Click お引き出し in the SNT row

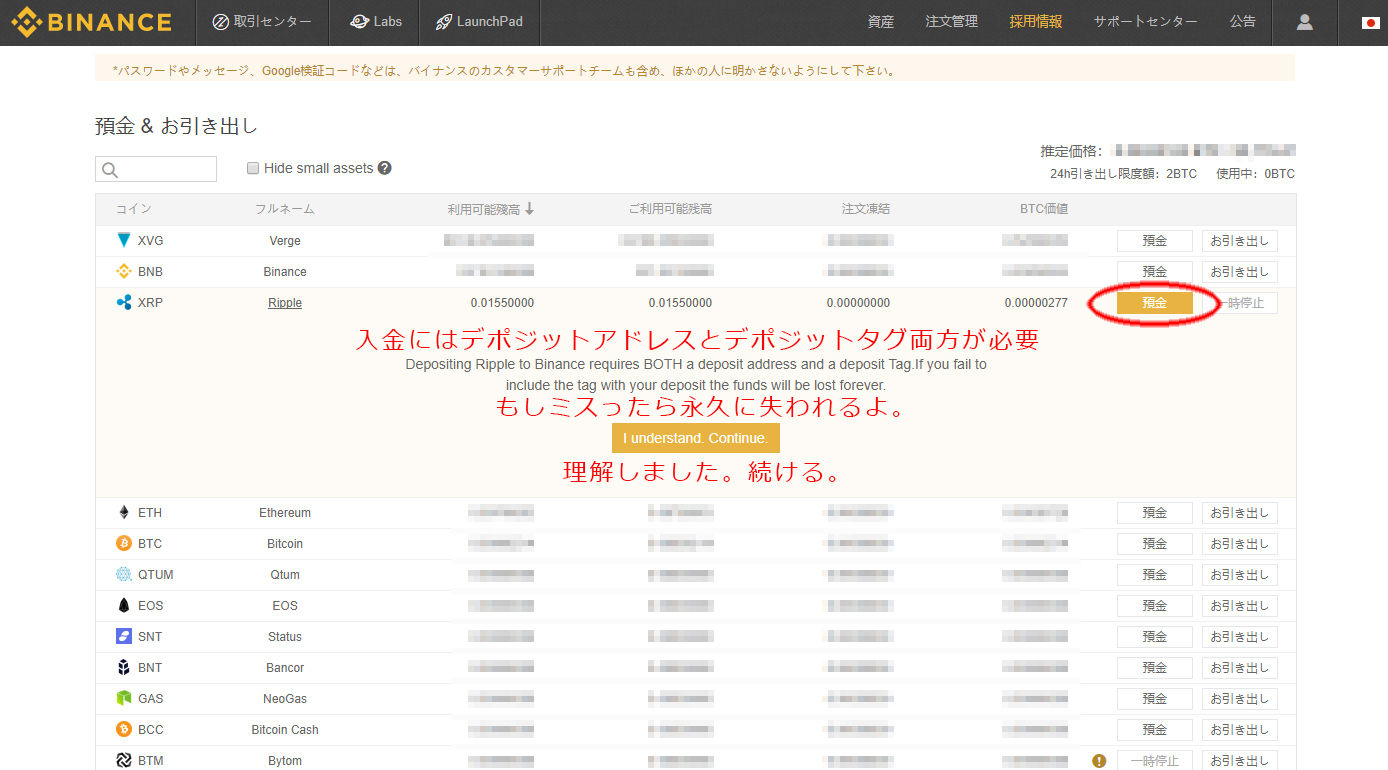tap(1240, 636)
